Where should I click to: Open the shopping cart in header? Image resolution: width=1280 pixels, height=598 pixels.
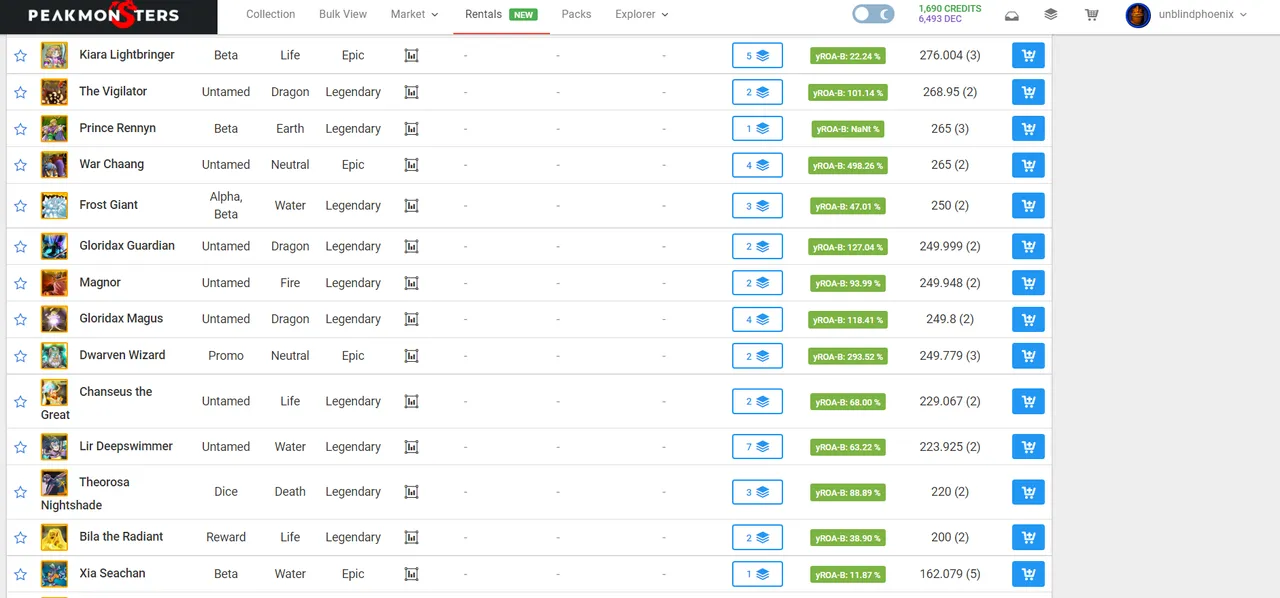click(x=1092, y=15)
